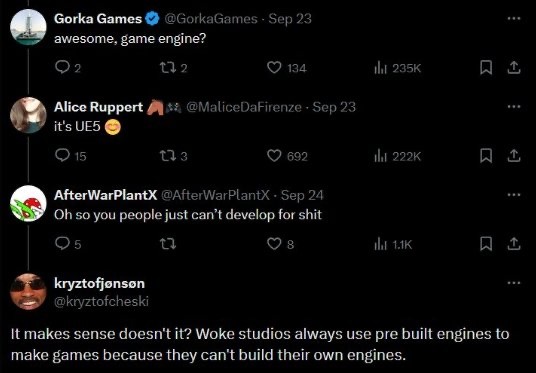Open replies on Gorka Games tweet
The height and width of the screenshot is (373, 536).
pos(68,68)
